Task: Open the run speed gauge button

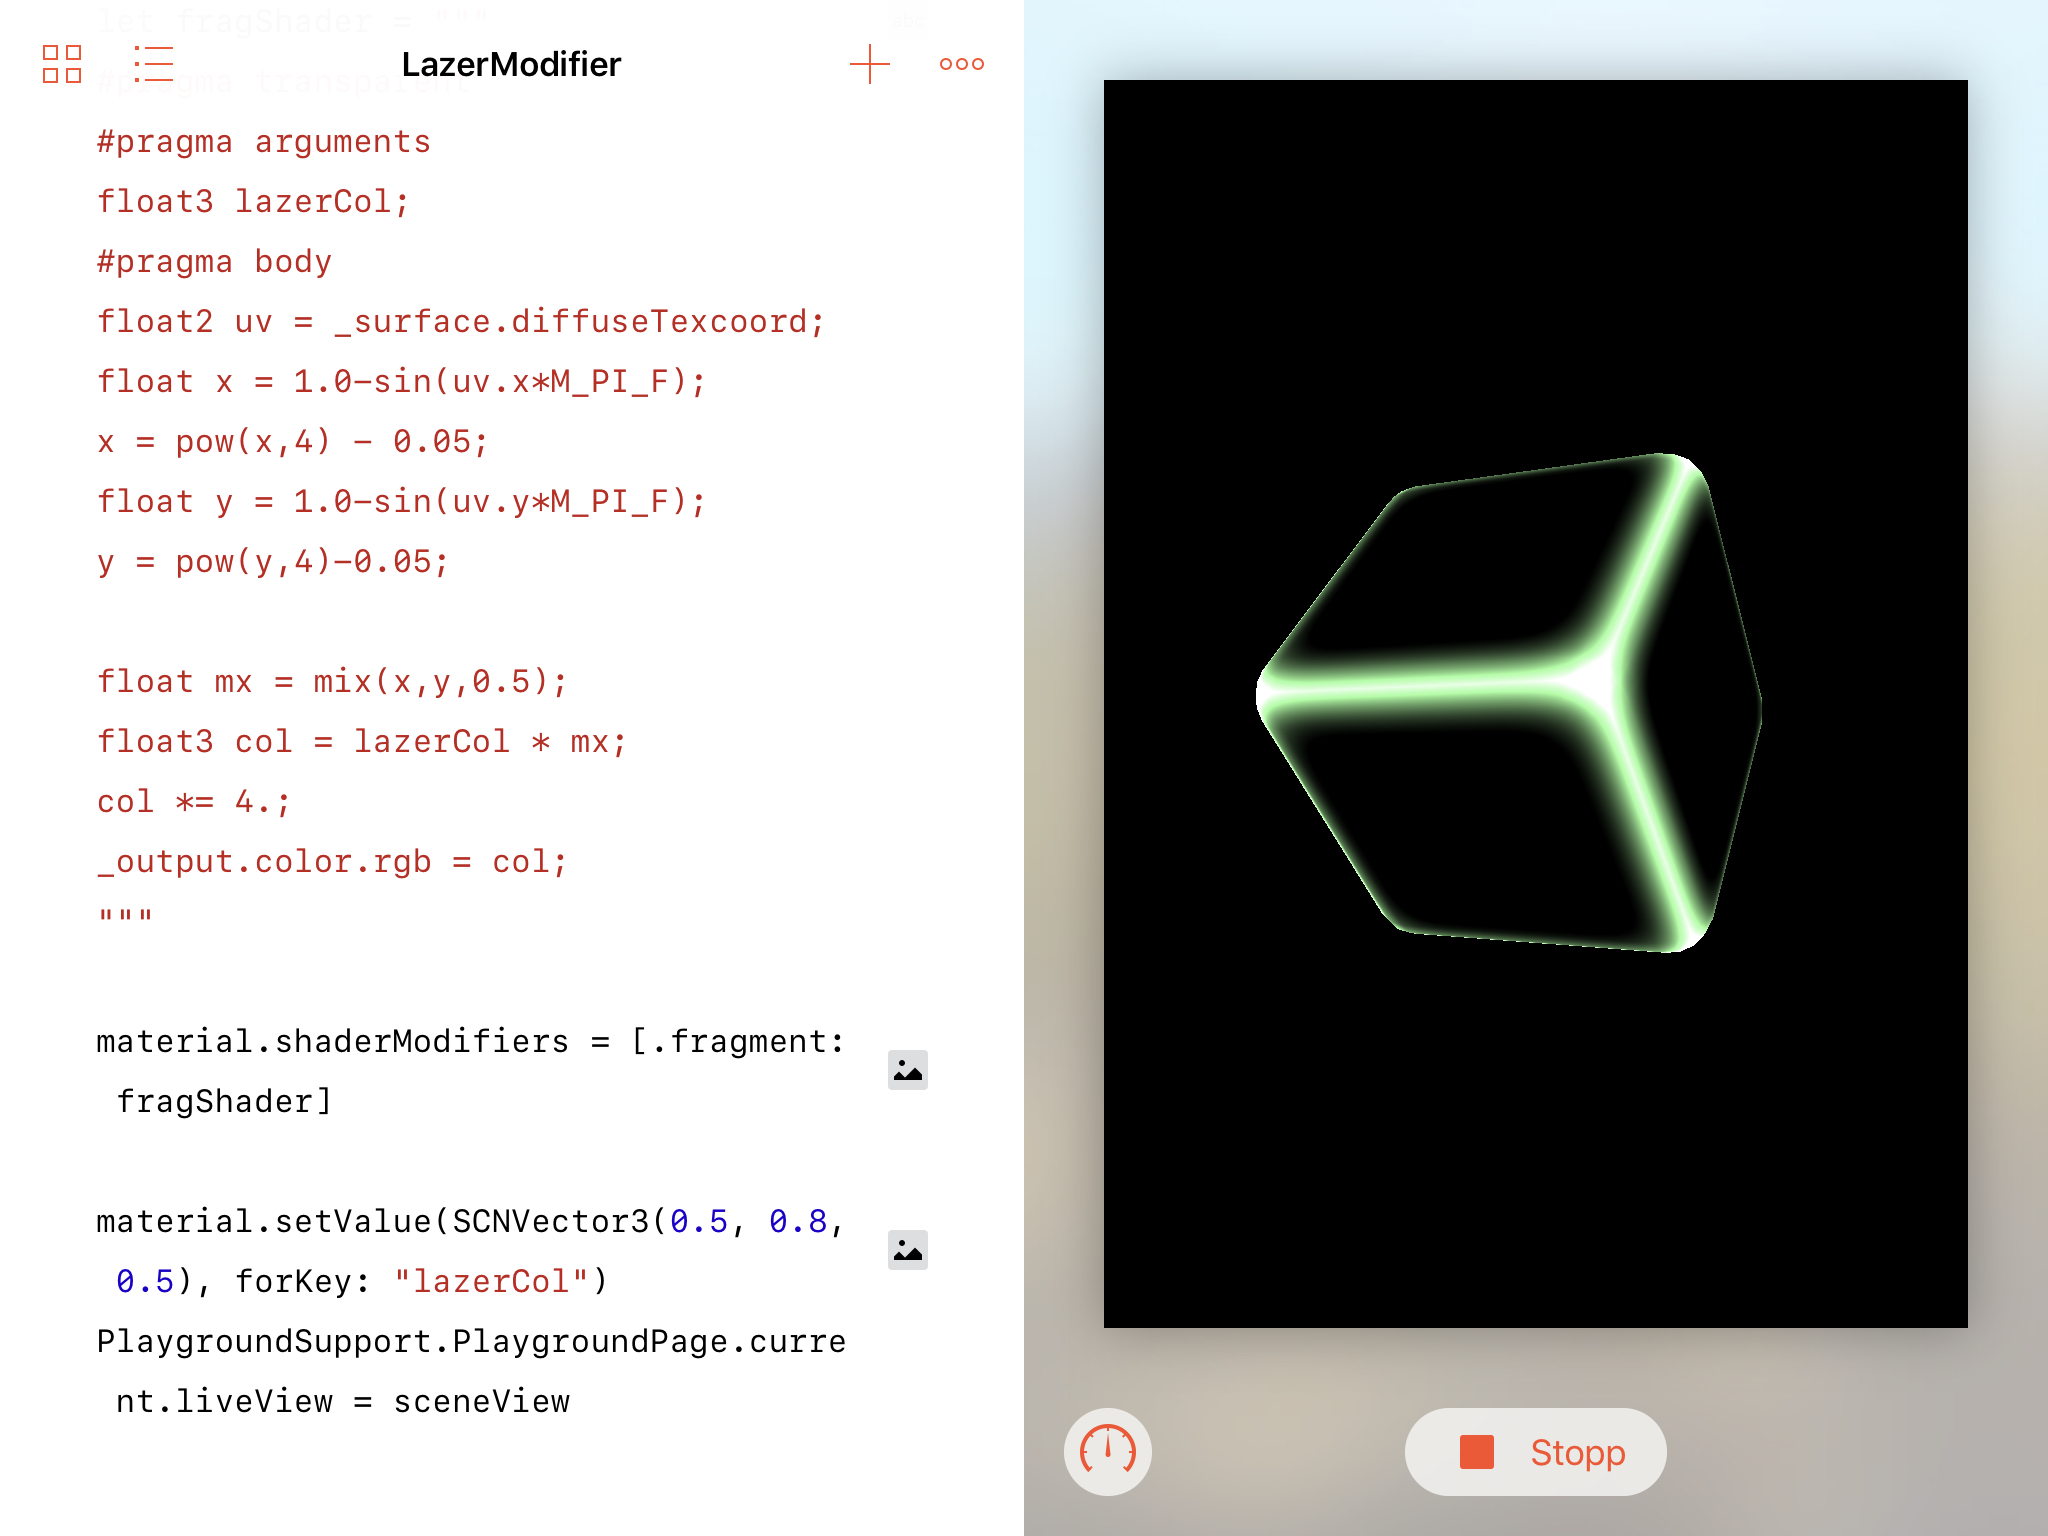Action: pos(1108,1452)
